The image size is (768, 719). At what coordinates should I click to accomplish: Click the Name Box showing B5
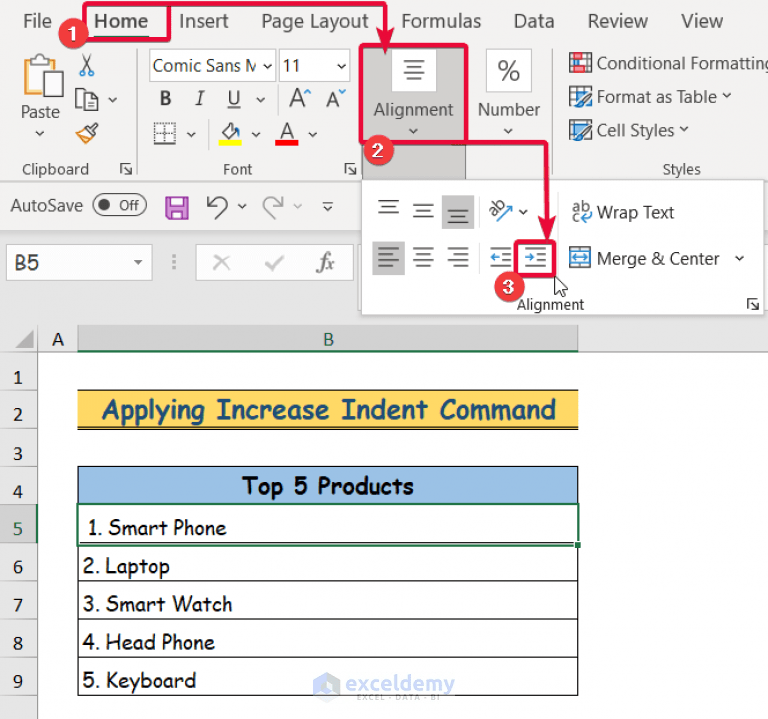point(79,263)
